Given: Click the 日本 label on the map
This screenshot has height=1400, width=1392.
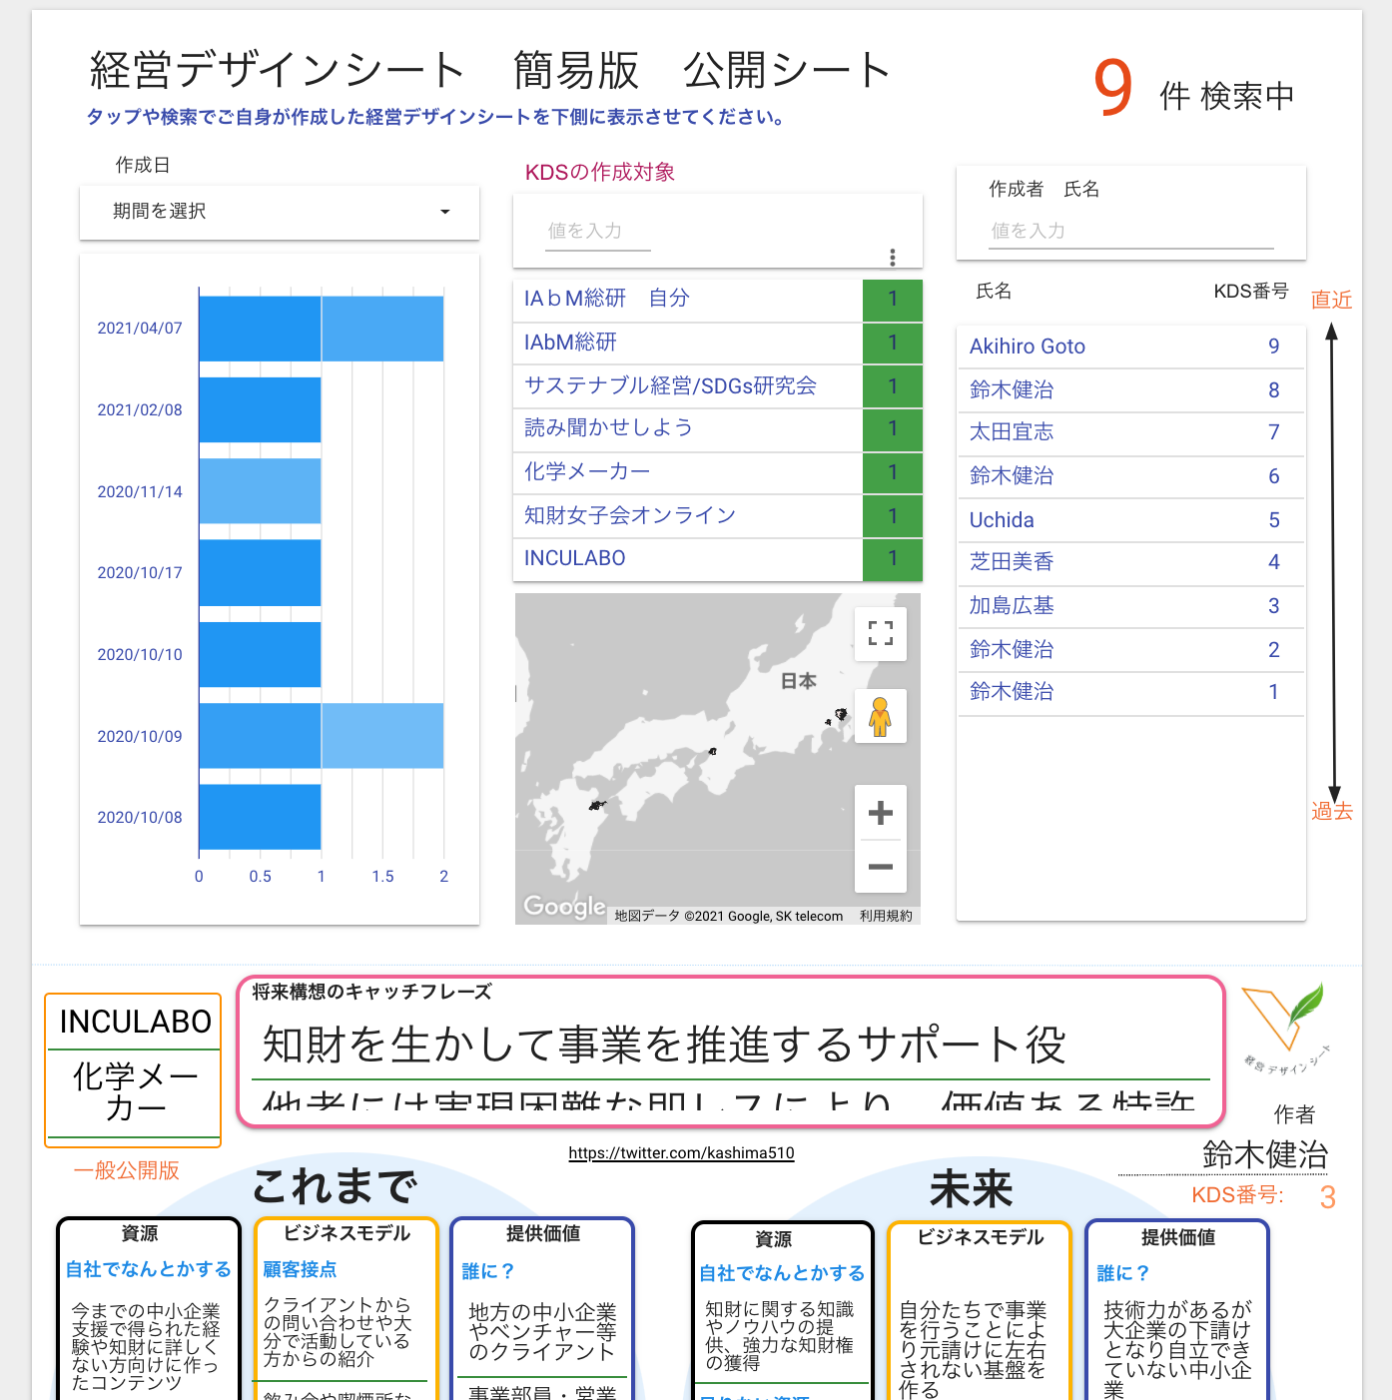Looking at the screenshot, I should (798, 681).
